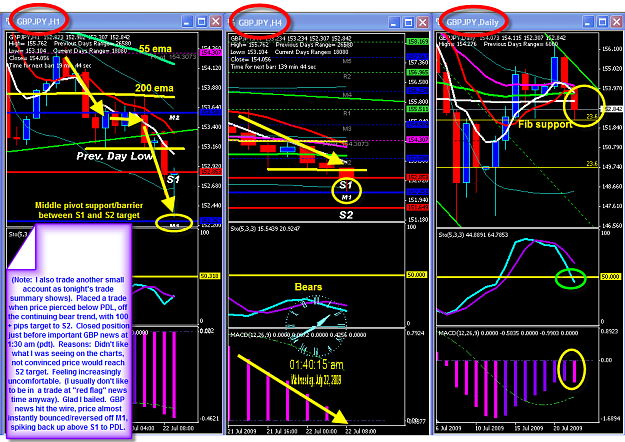Click the yellow 50.000 level tag in the H4 stochastic
The width and height of the screenshot is (625, 442).
pyautogui.click(x=417, y=275)
